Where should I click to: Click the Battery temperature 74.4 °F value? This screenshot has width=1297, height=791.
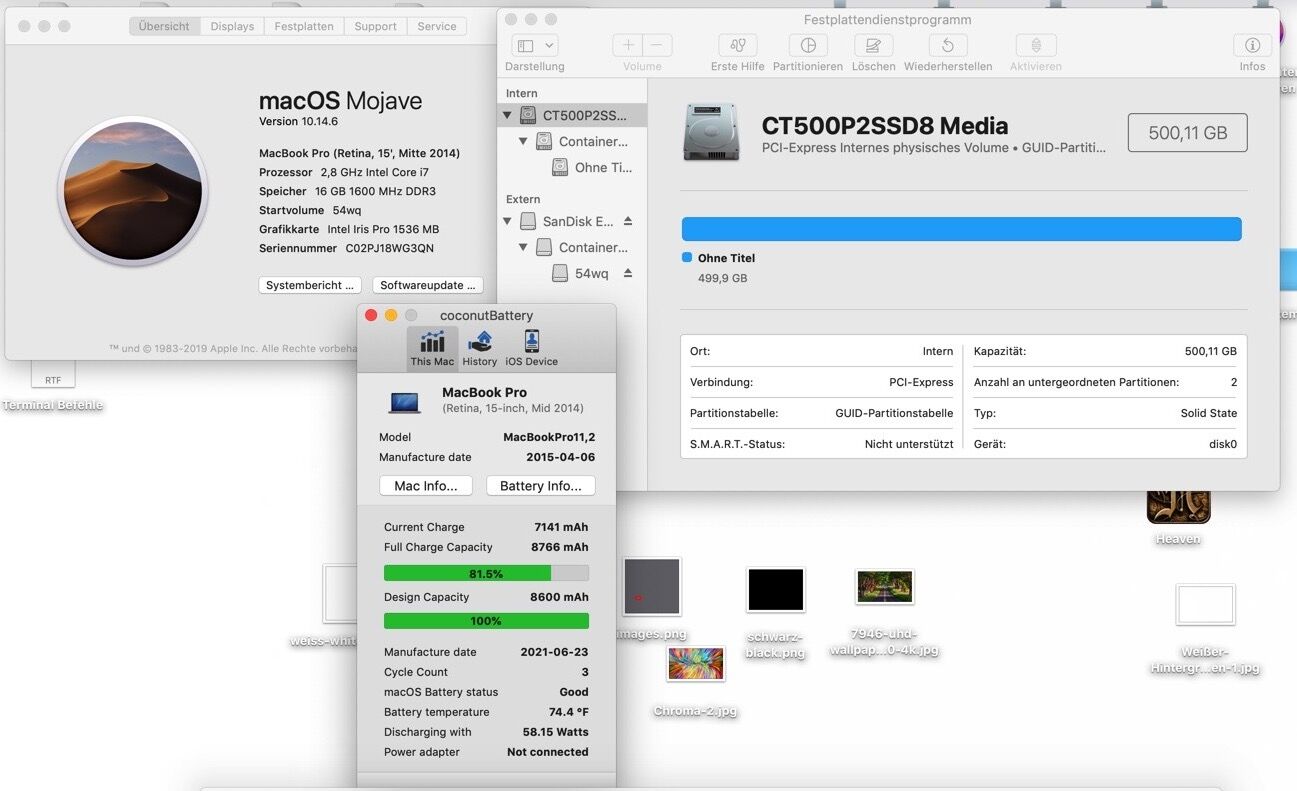[568, 712]
